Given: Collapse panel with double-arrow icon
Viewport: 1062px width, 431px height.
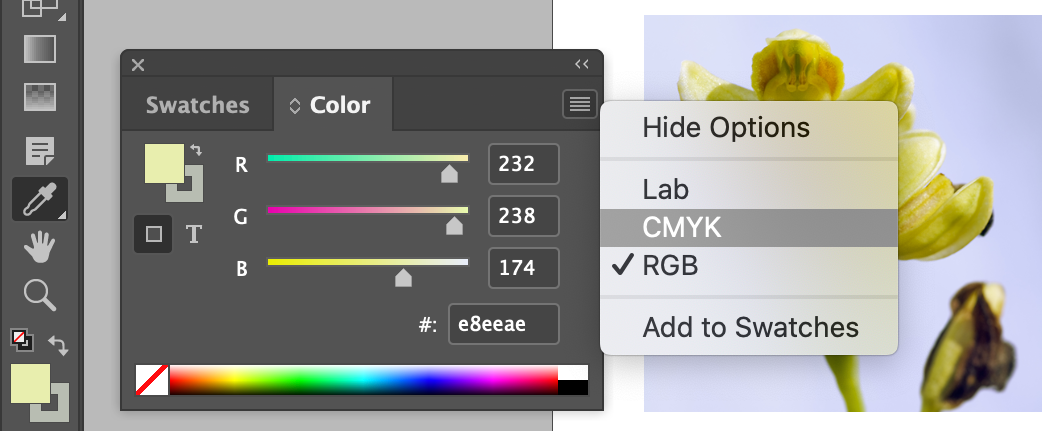Looking at the screenshot, I should pyautogui.click(x=582, y=64).
